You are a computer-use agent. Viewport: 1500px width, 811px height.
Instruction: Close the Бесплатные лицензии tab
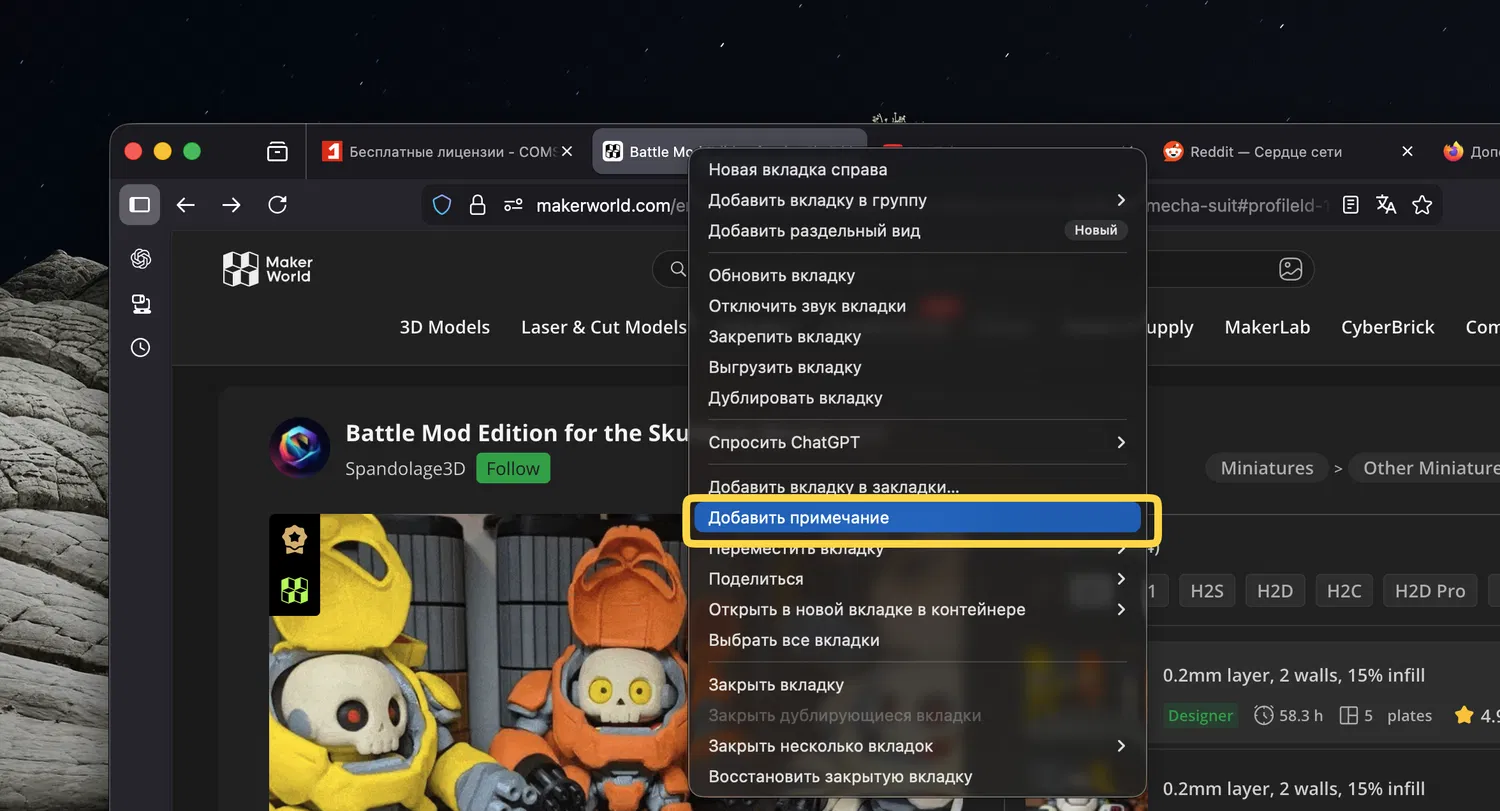tap(567, 152)
